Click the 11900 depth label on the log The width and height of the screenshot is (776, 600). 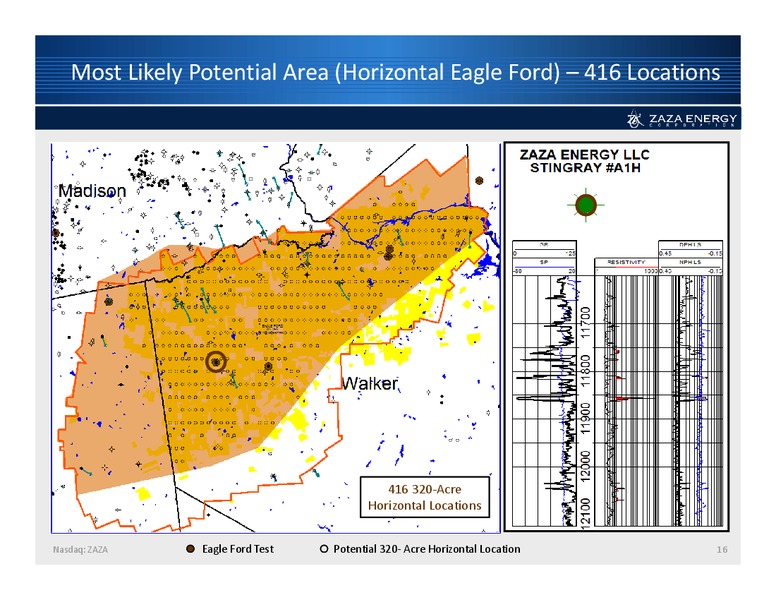click(x=586, y=419)
